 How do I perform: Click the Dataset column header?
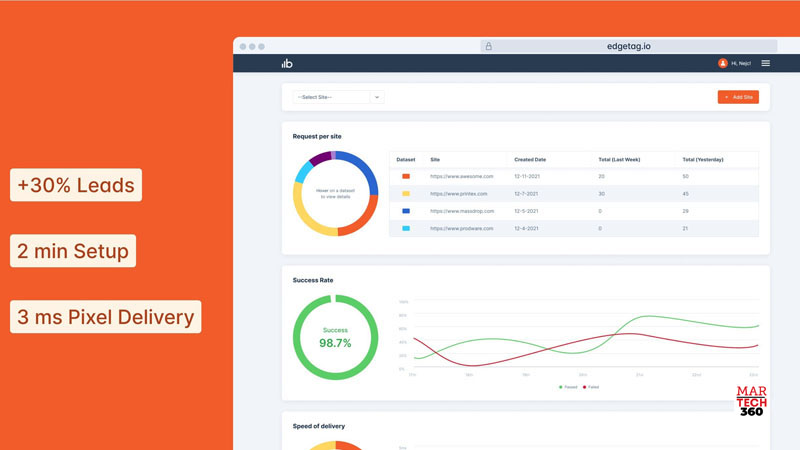406,159
